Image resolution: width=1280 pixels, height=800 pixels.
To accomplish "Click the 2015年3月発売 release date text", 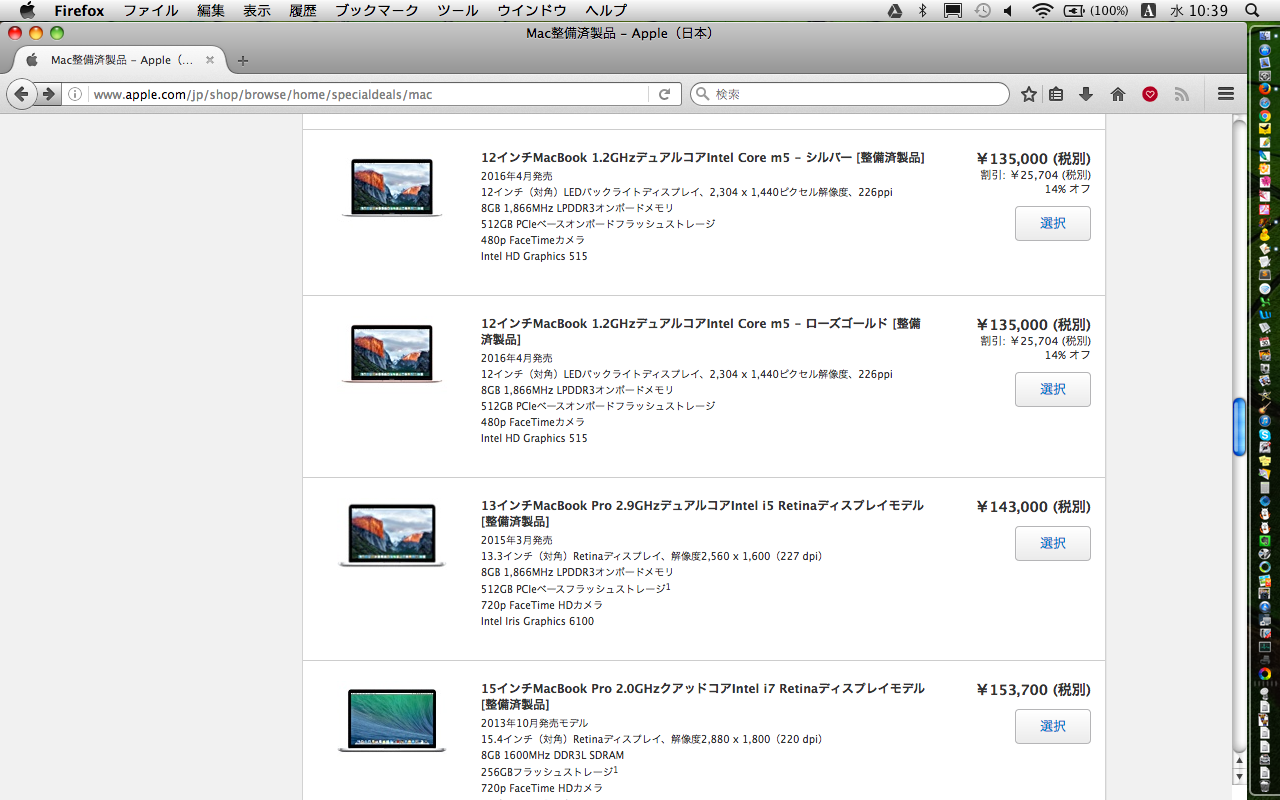I will pyautogui.click(x=516, y=540).
